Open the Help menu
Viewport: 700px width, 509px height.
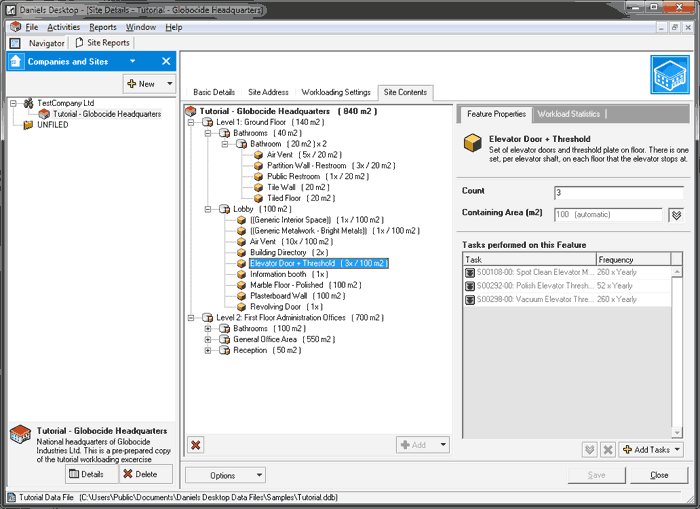[x=174, y=27]
